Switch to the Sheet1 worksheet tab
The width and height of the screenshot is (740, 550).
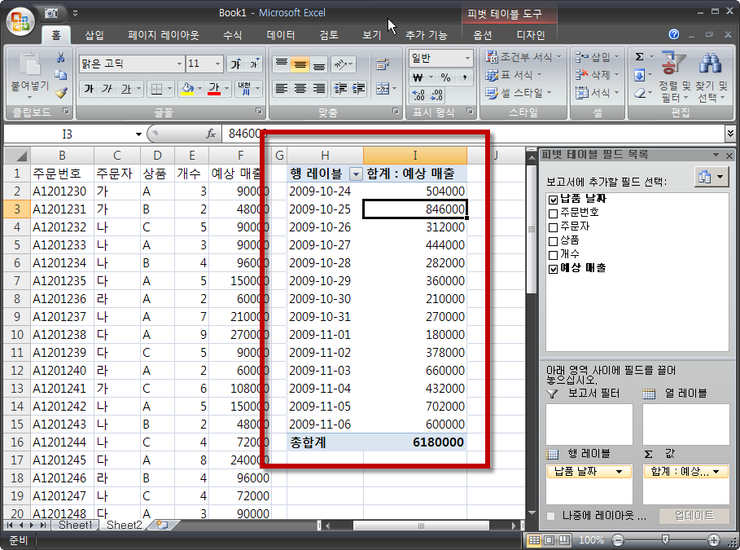pos(75,525)
